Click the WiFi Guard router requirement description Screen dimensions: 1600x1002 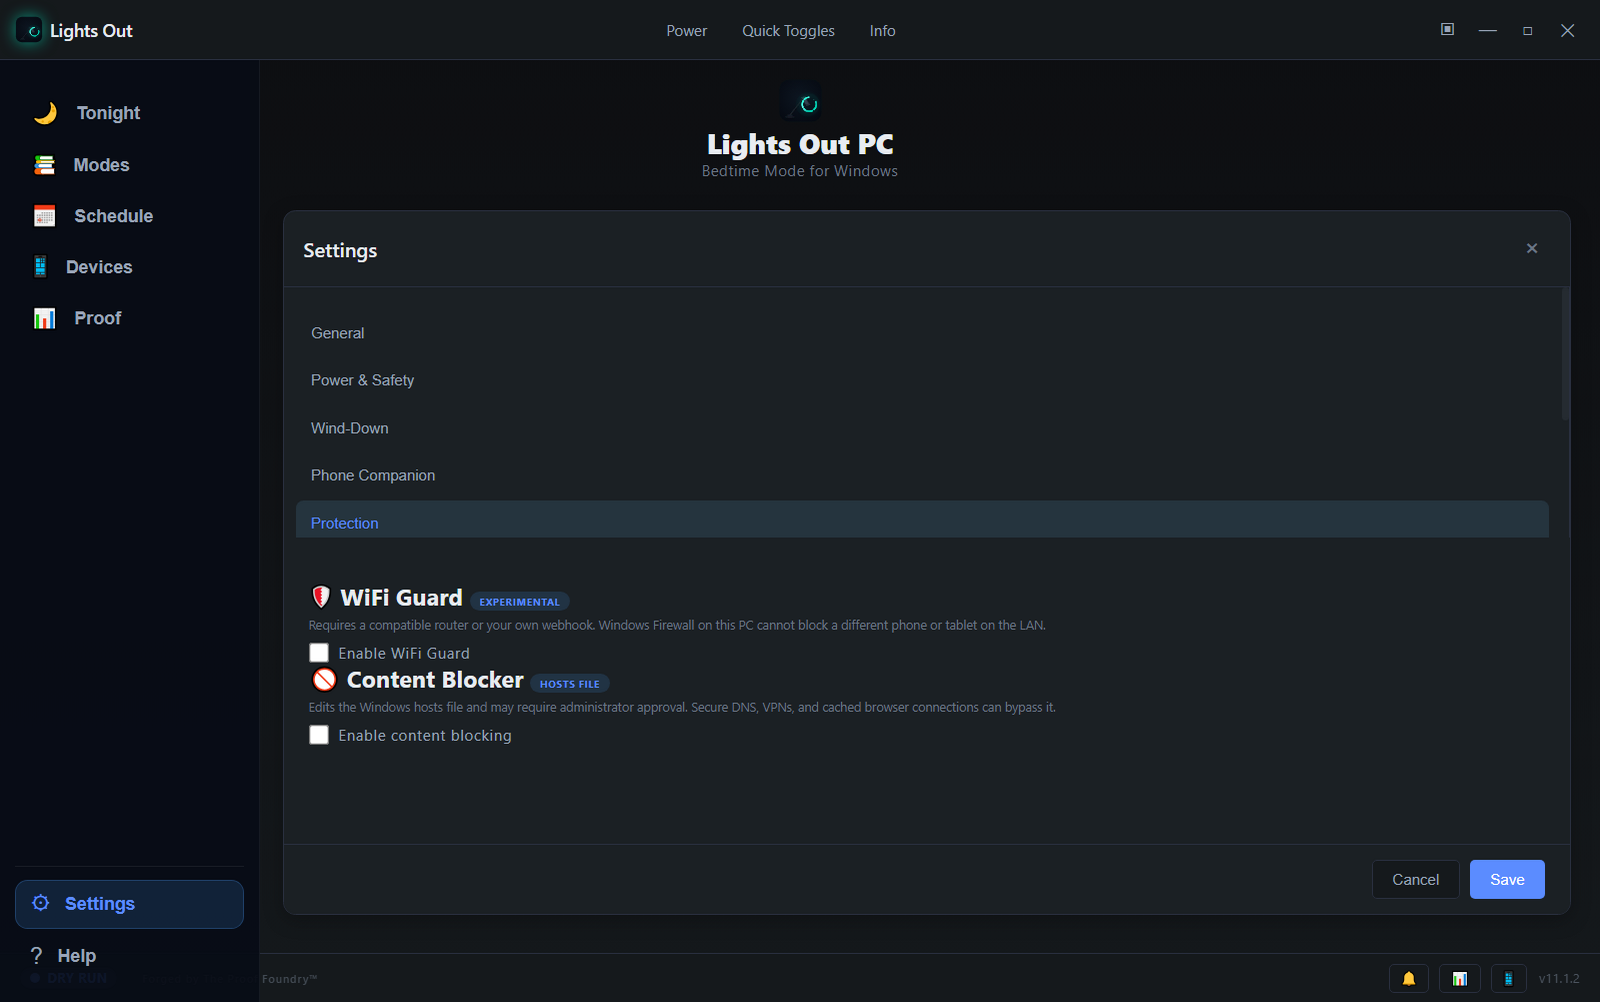click(x=677, y=625)
